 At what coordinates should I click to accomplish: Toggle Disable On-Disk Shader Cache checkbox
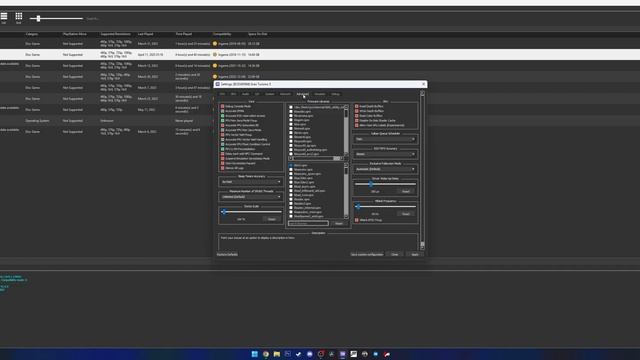tap(357, 121)
